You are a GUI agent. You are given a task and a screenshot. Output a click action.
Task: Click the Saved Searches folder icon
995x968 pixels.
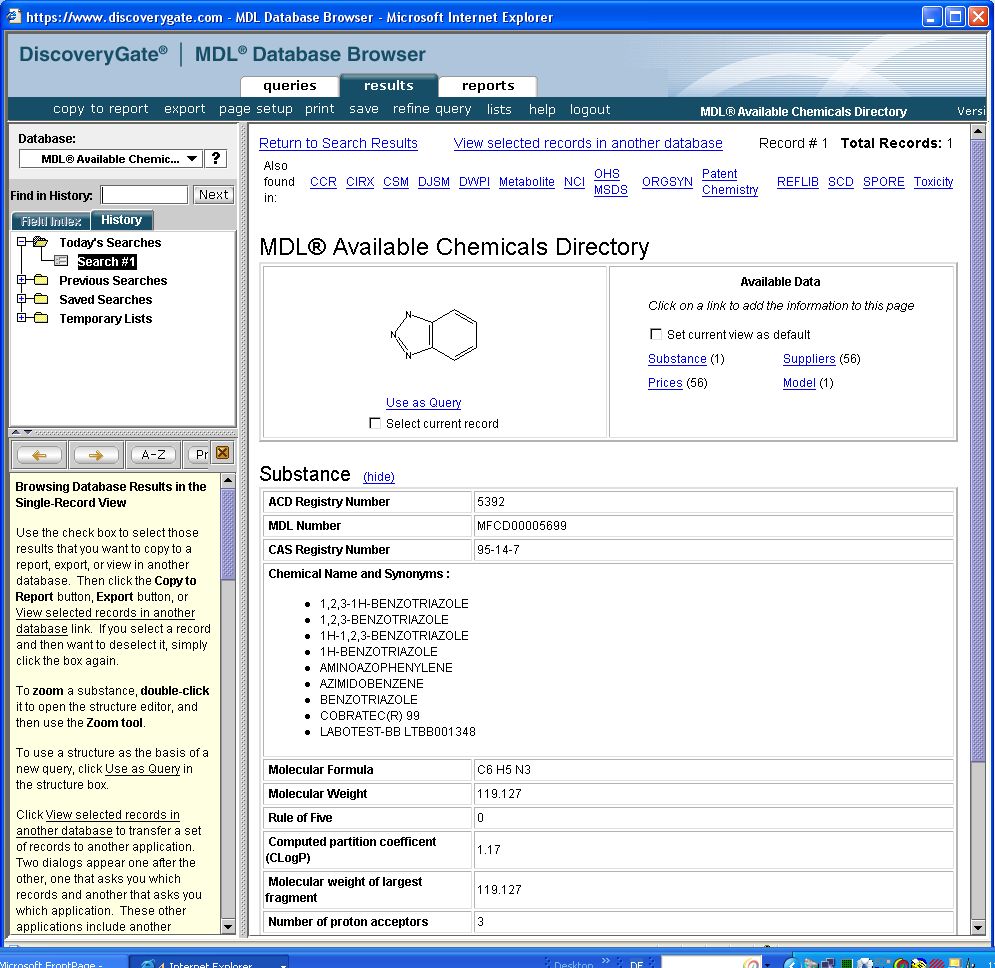[40, 300]
